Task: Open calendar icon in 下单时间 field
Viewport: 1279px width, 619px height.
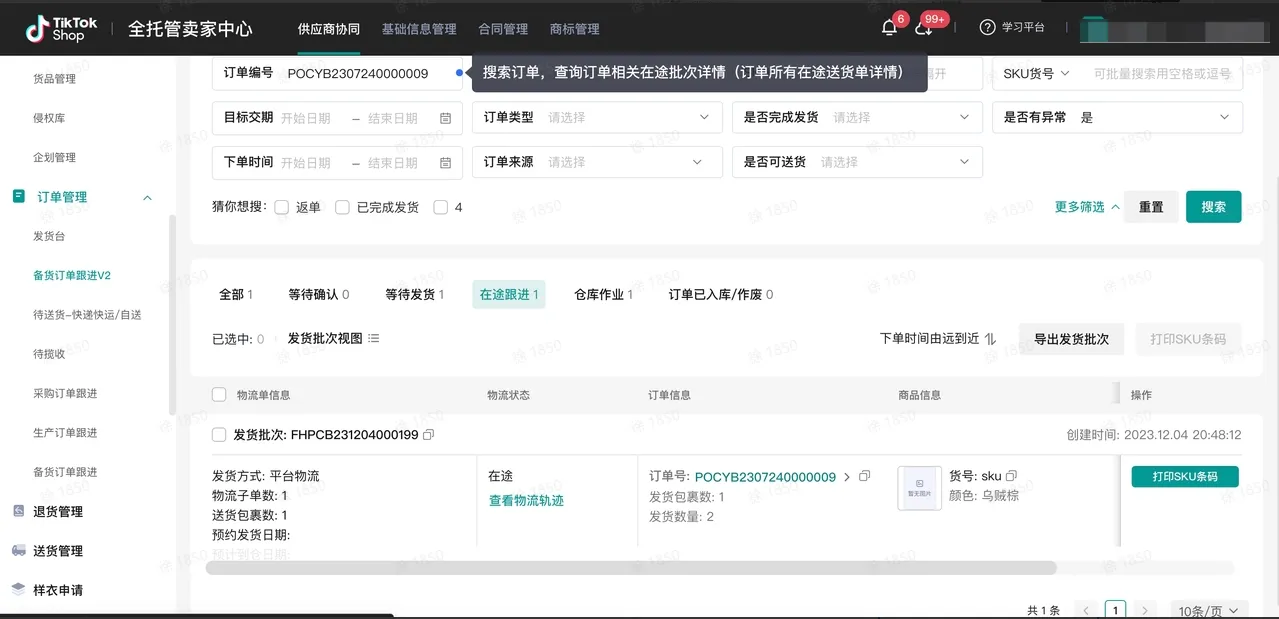Action: (x=446, y=163)
